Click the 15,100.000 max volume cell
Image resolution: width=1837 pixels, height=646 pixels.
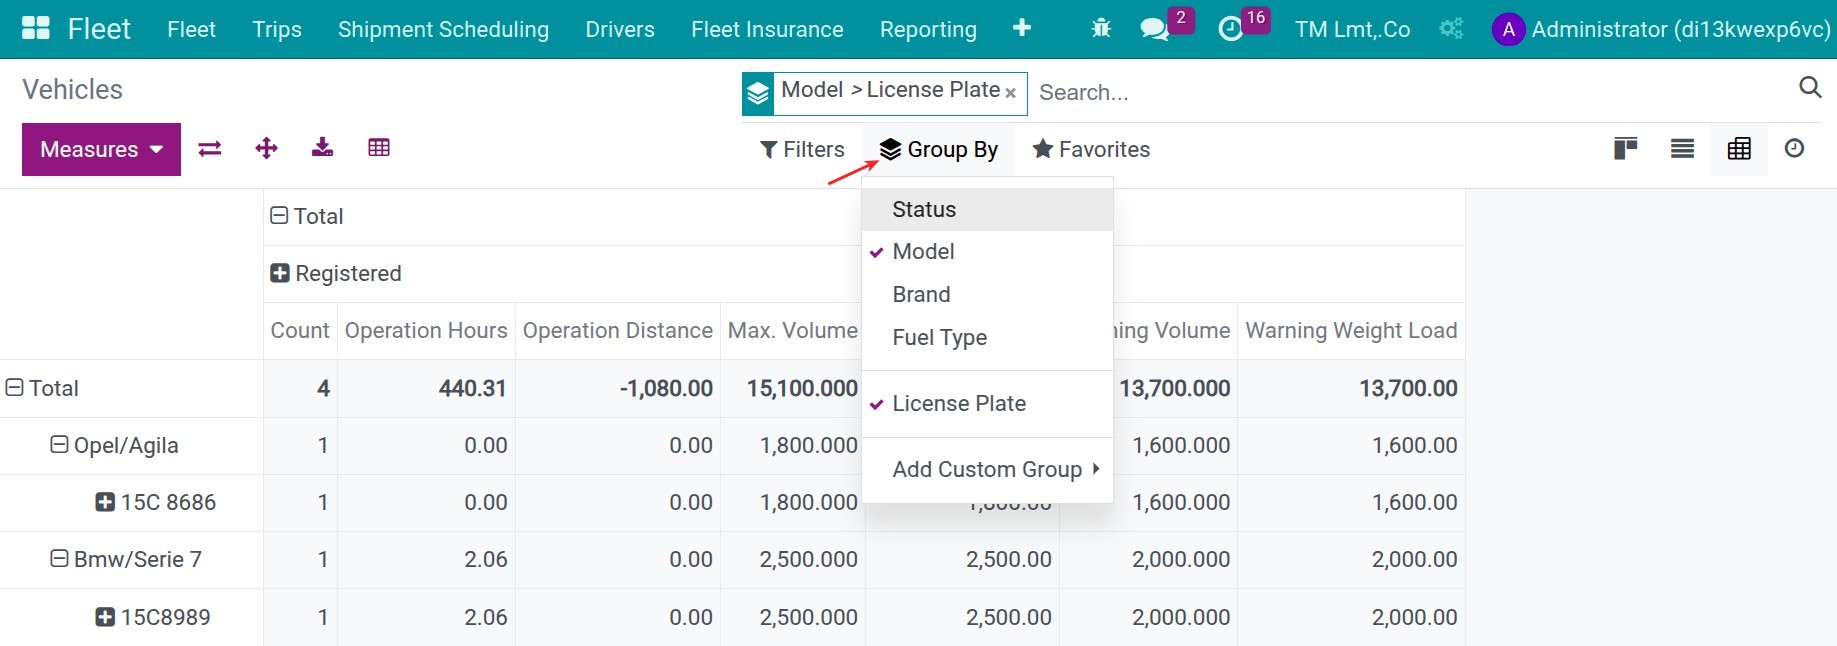tap(792, 388)
